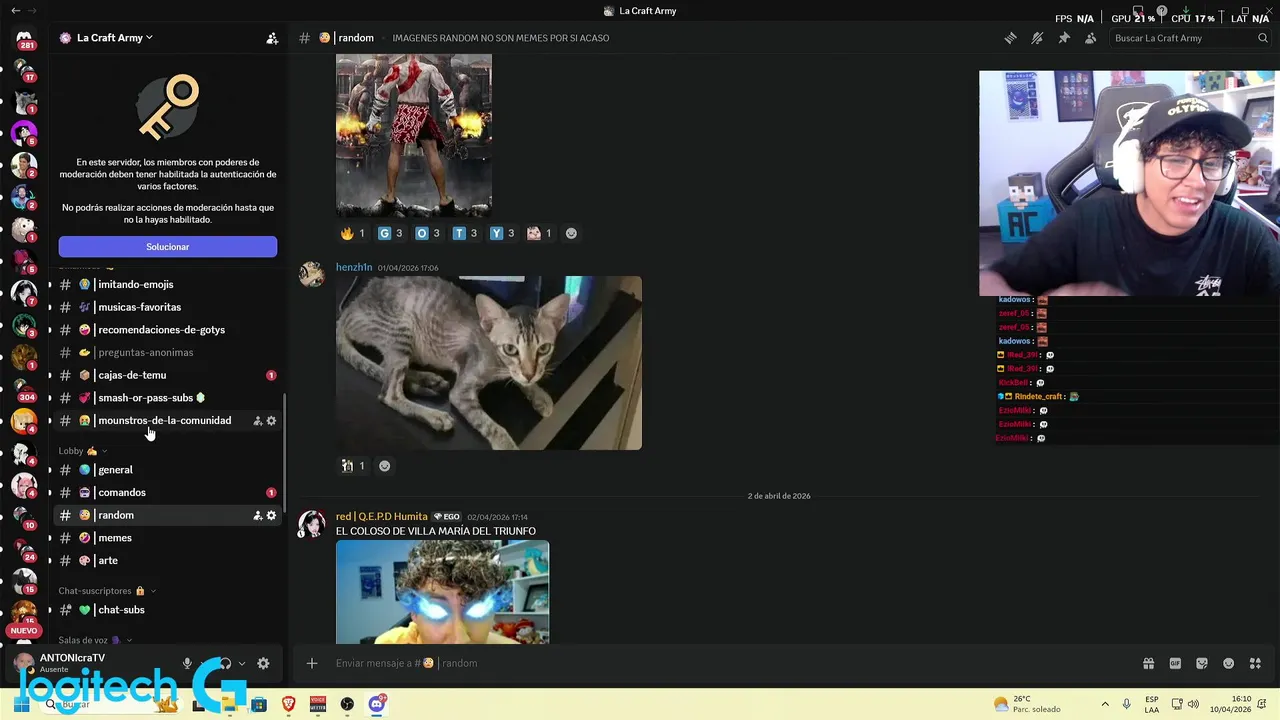The width and height of the screenshot is (1280, 720).
Task: Open the apps launcher icon in message bar
Action: coord(1256,663)
